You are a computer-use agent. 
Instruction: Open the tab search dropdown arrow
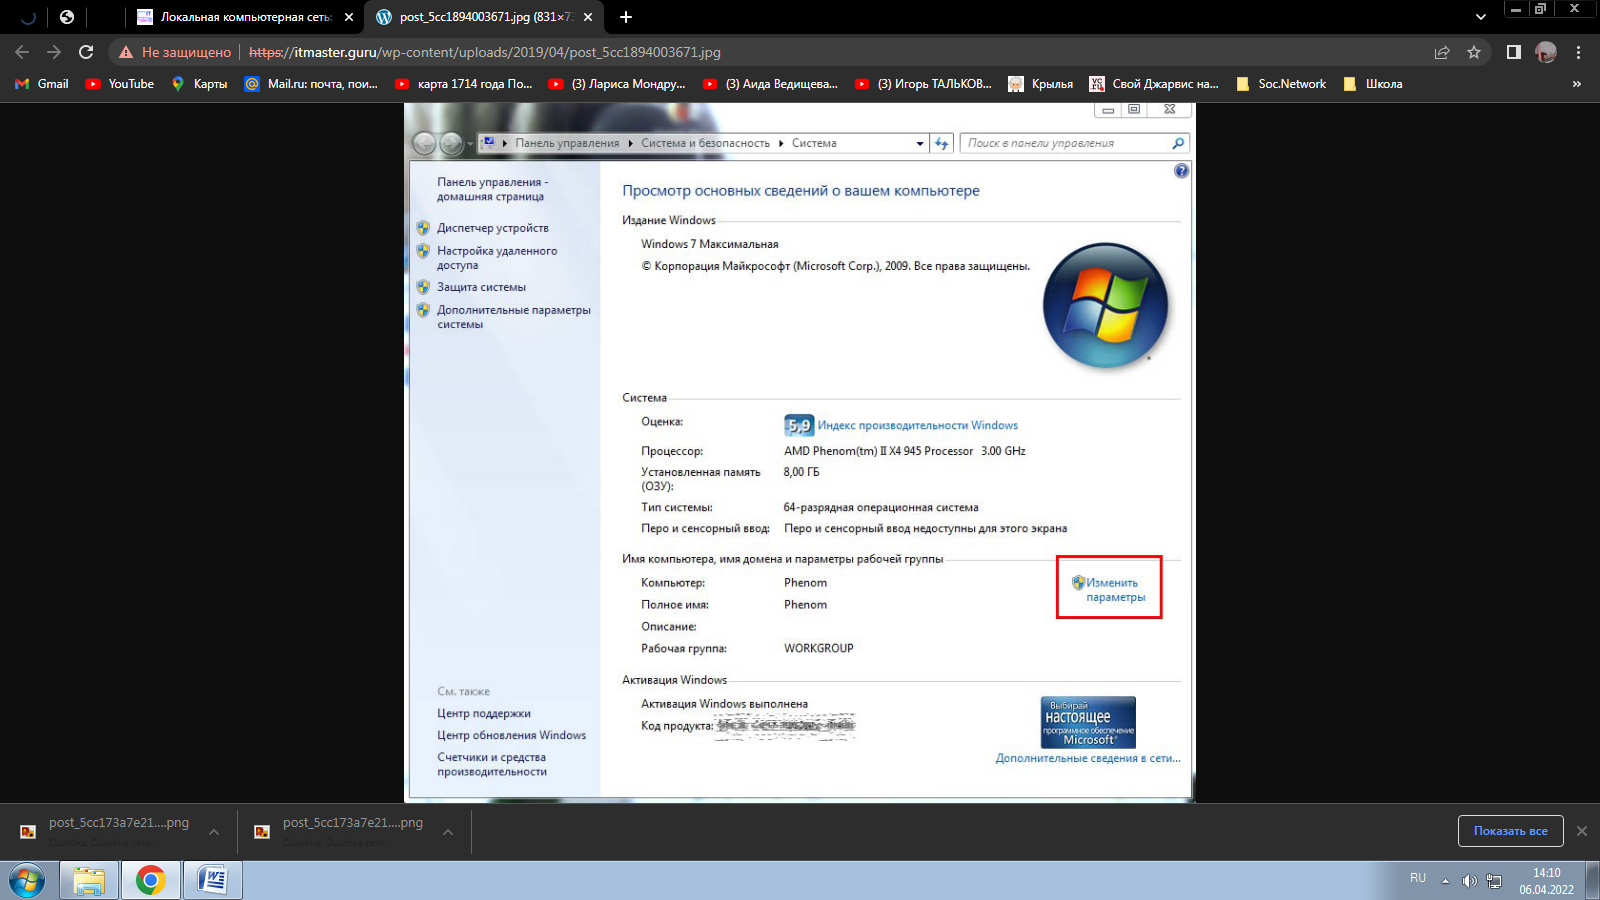click(x=1481, y=17)
